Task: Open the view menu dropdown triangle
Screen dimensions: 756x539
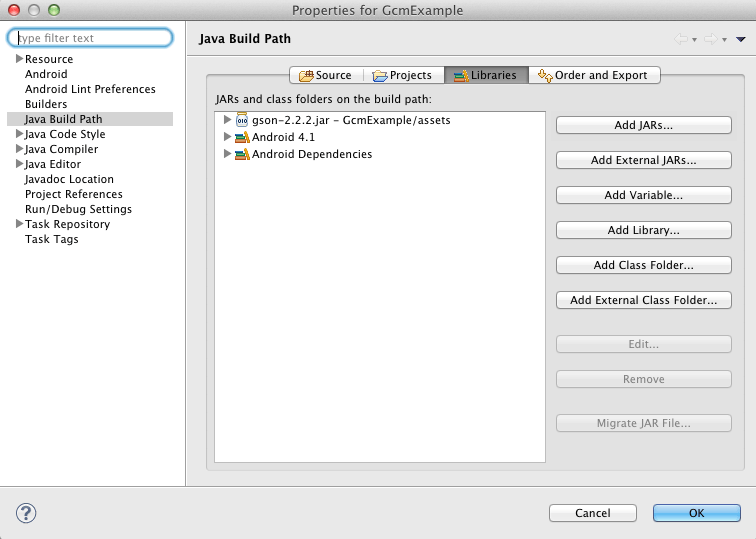Action: click(740, 39)
